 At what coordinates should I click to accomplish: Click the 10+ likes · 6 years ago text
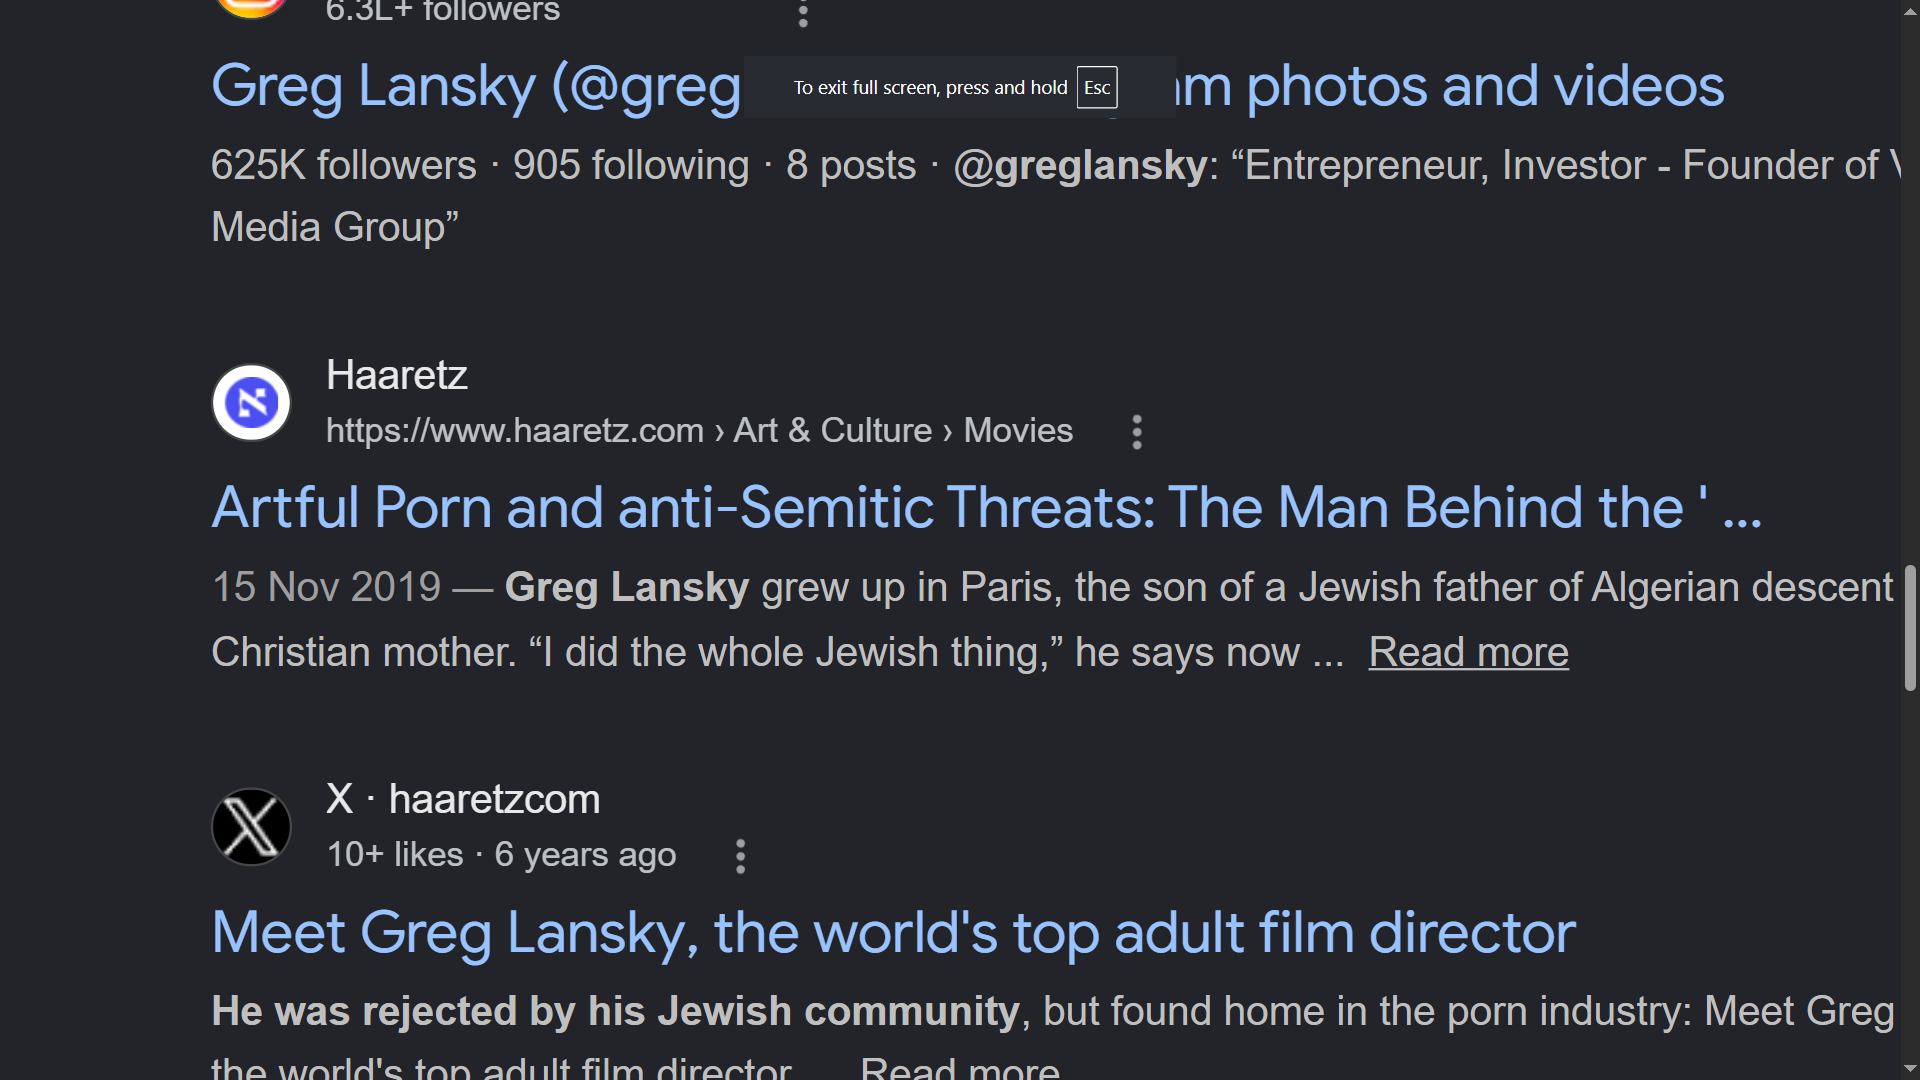click(x=501, y=855)
